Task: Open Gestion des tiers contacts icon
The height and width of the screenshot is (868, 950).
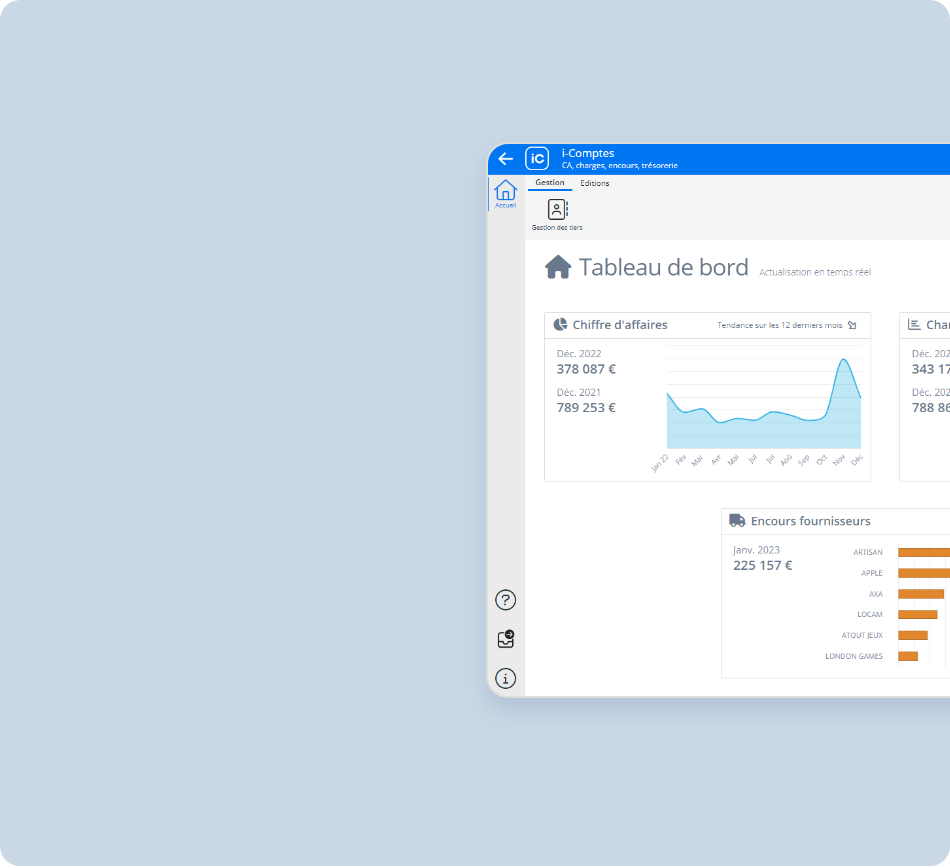Action: (x=557, y=210)
